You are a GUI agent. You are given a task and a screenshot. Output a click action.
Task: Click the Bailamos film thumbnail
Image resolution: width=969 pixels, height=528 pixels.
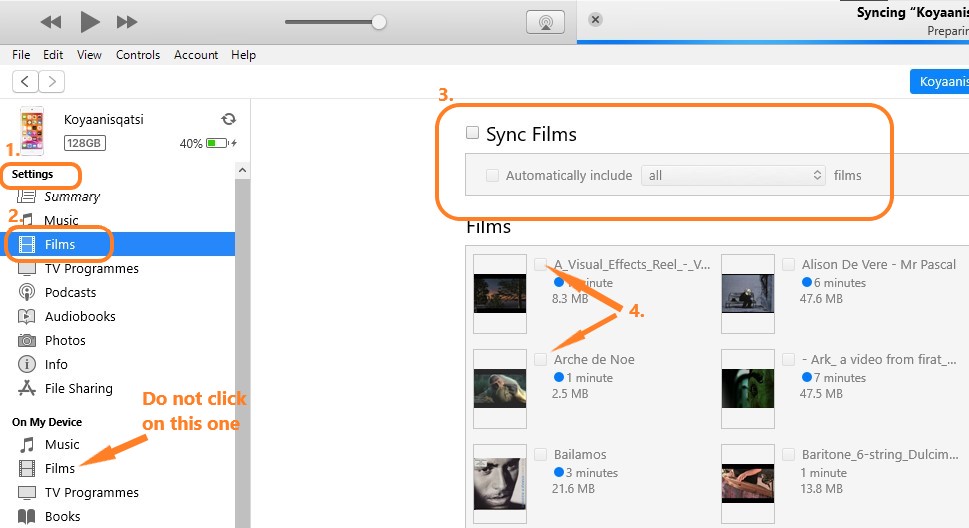[x=500, y=484]
